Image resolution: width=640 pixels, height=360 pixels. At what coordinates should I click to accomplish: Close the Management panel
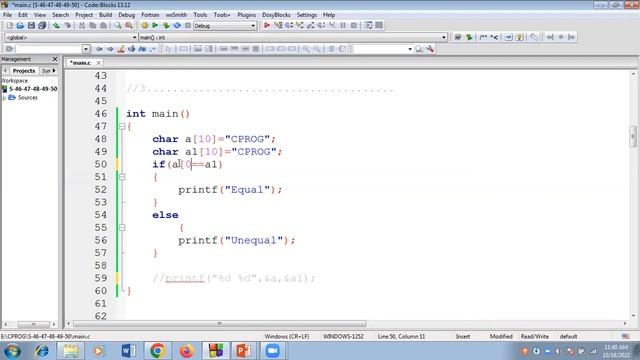point(55,59)
